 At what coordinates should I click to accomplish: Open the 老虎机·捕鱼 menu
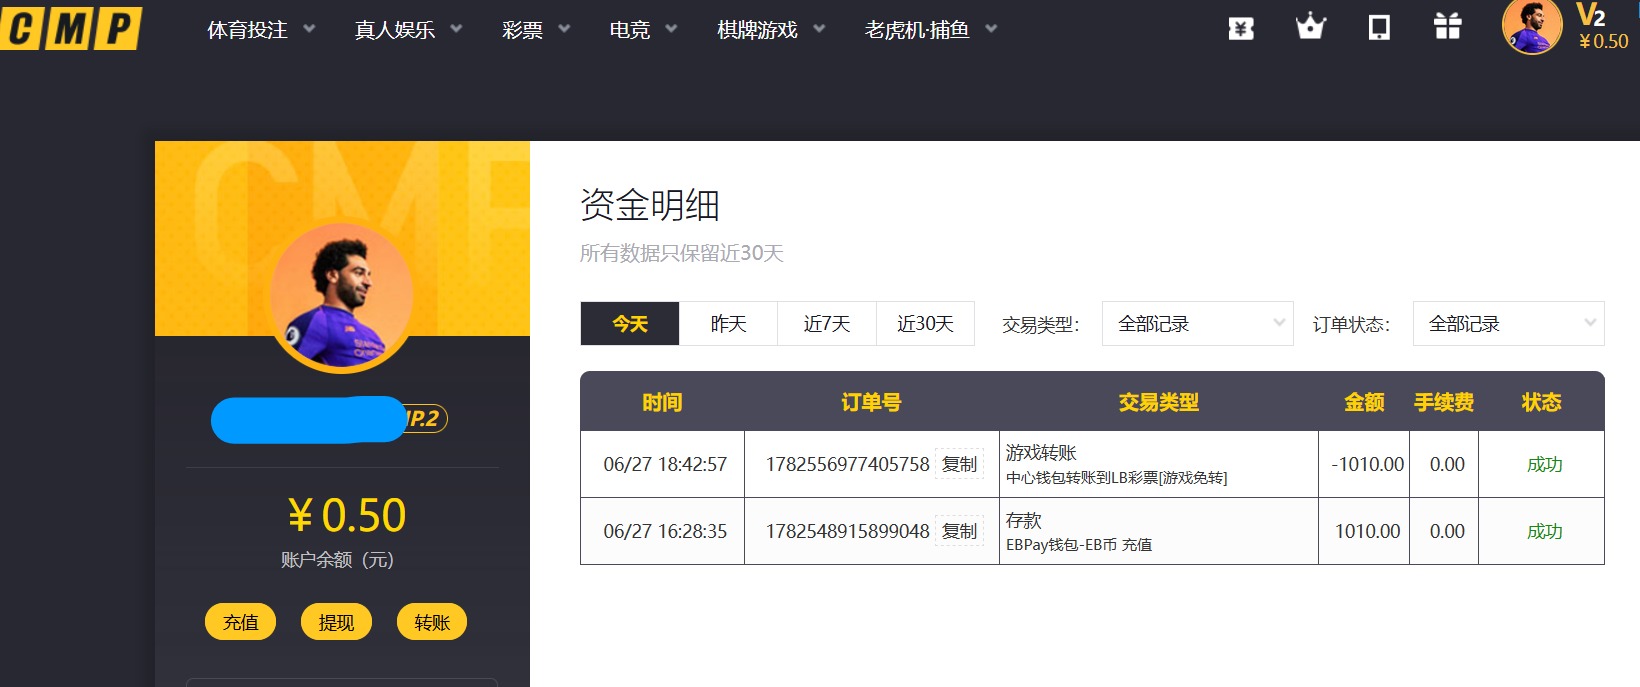coord(917,30)
